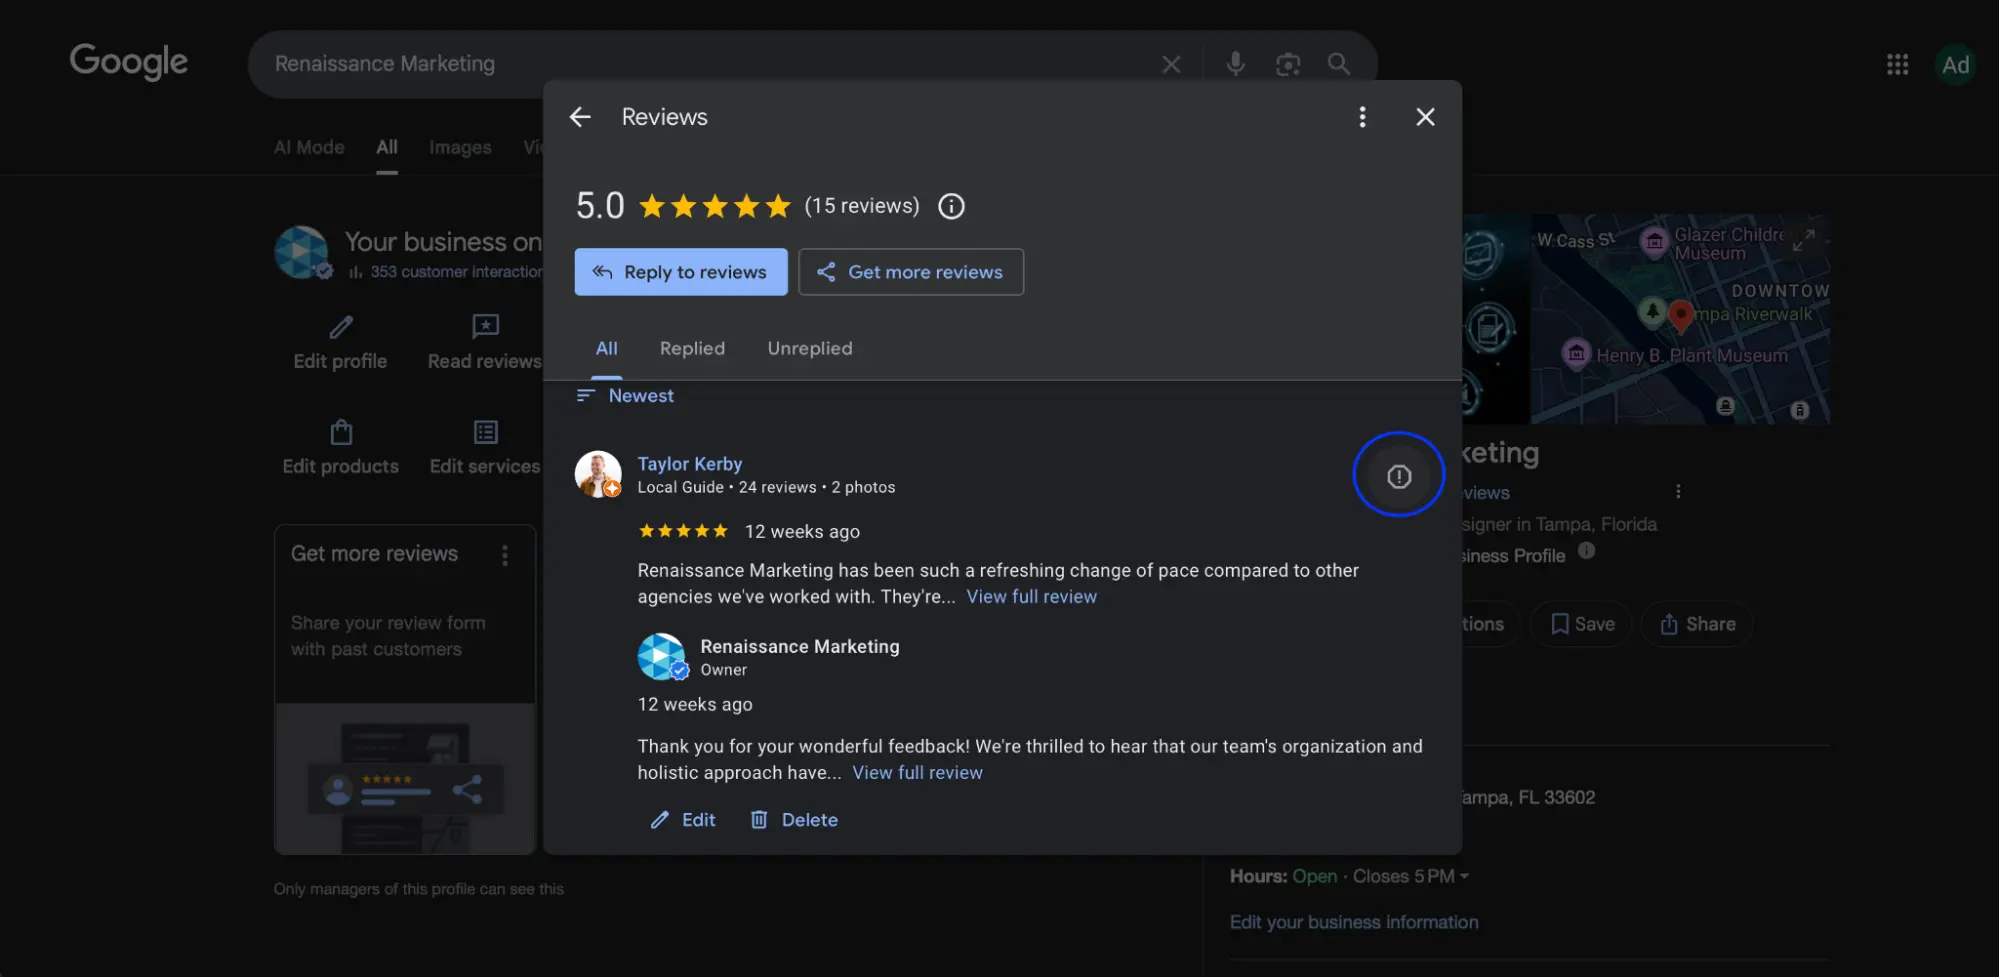Screen dimensions: 1999x978
Task: Report Taylor Kerby's review with the flagged icon
Action: [1398, 475]
